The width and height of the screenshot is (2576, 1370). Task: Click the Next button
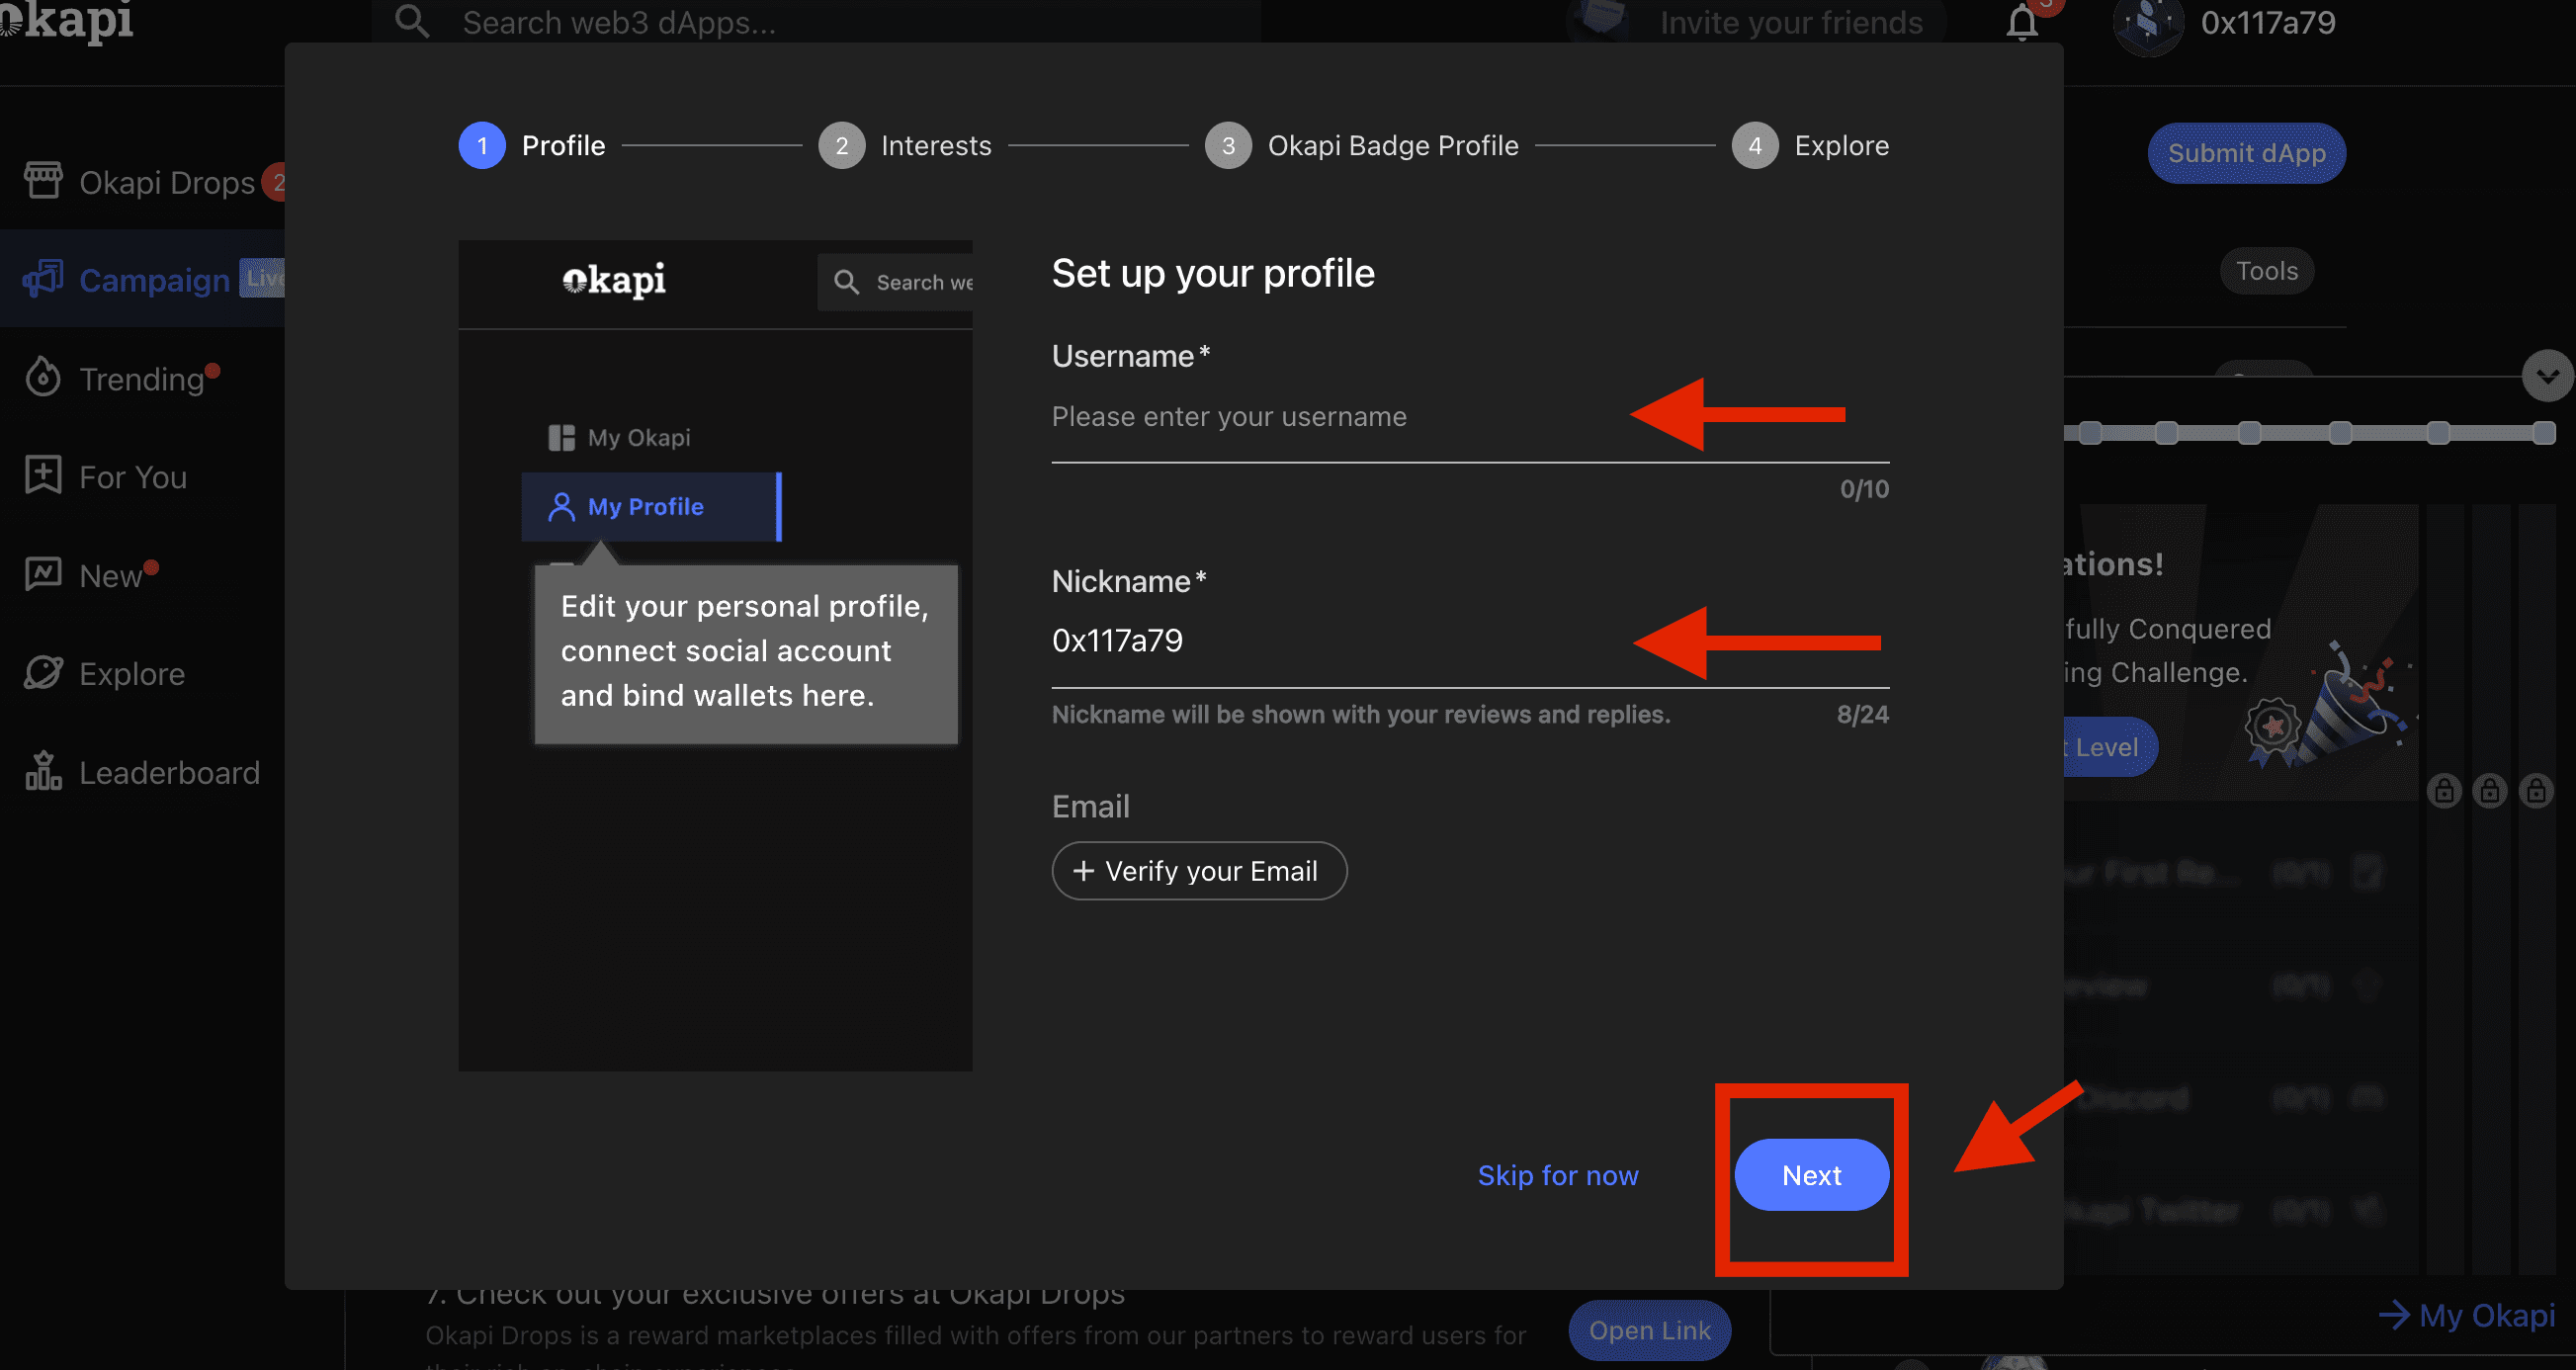[x=1812, y=1175]
